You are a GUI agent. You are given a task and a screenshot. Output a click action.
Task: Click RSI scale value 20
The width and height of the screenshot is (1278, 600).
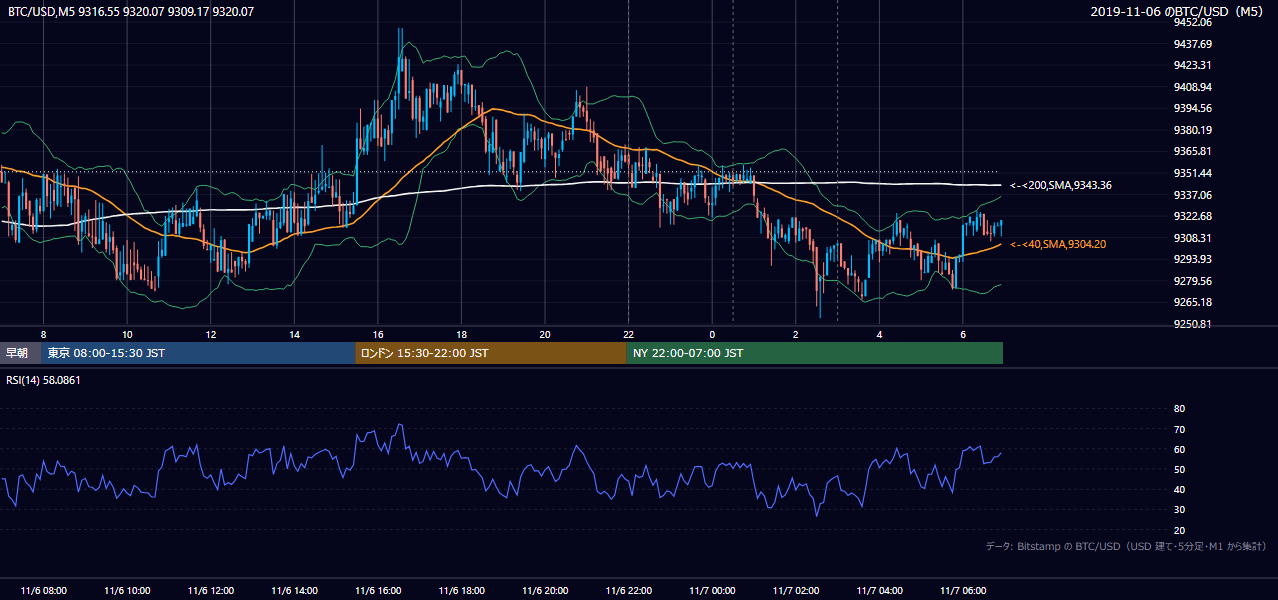click(1179, 530)
